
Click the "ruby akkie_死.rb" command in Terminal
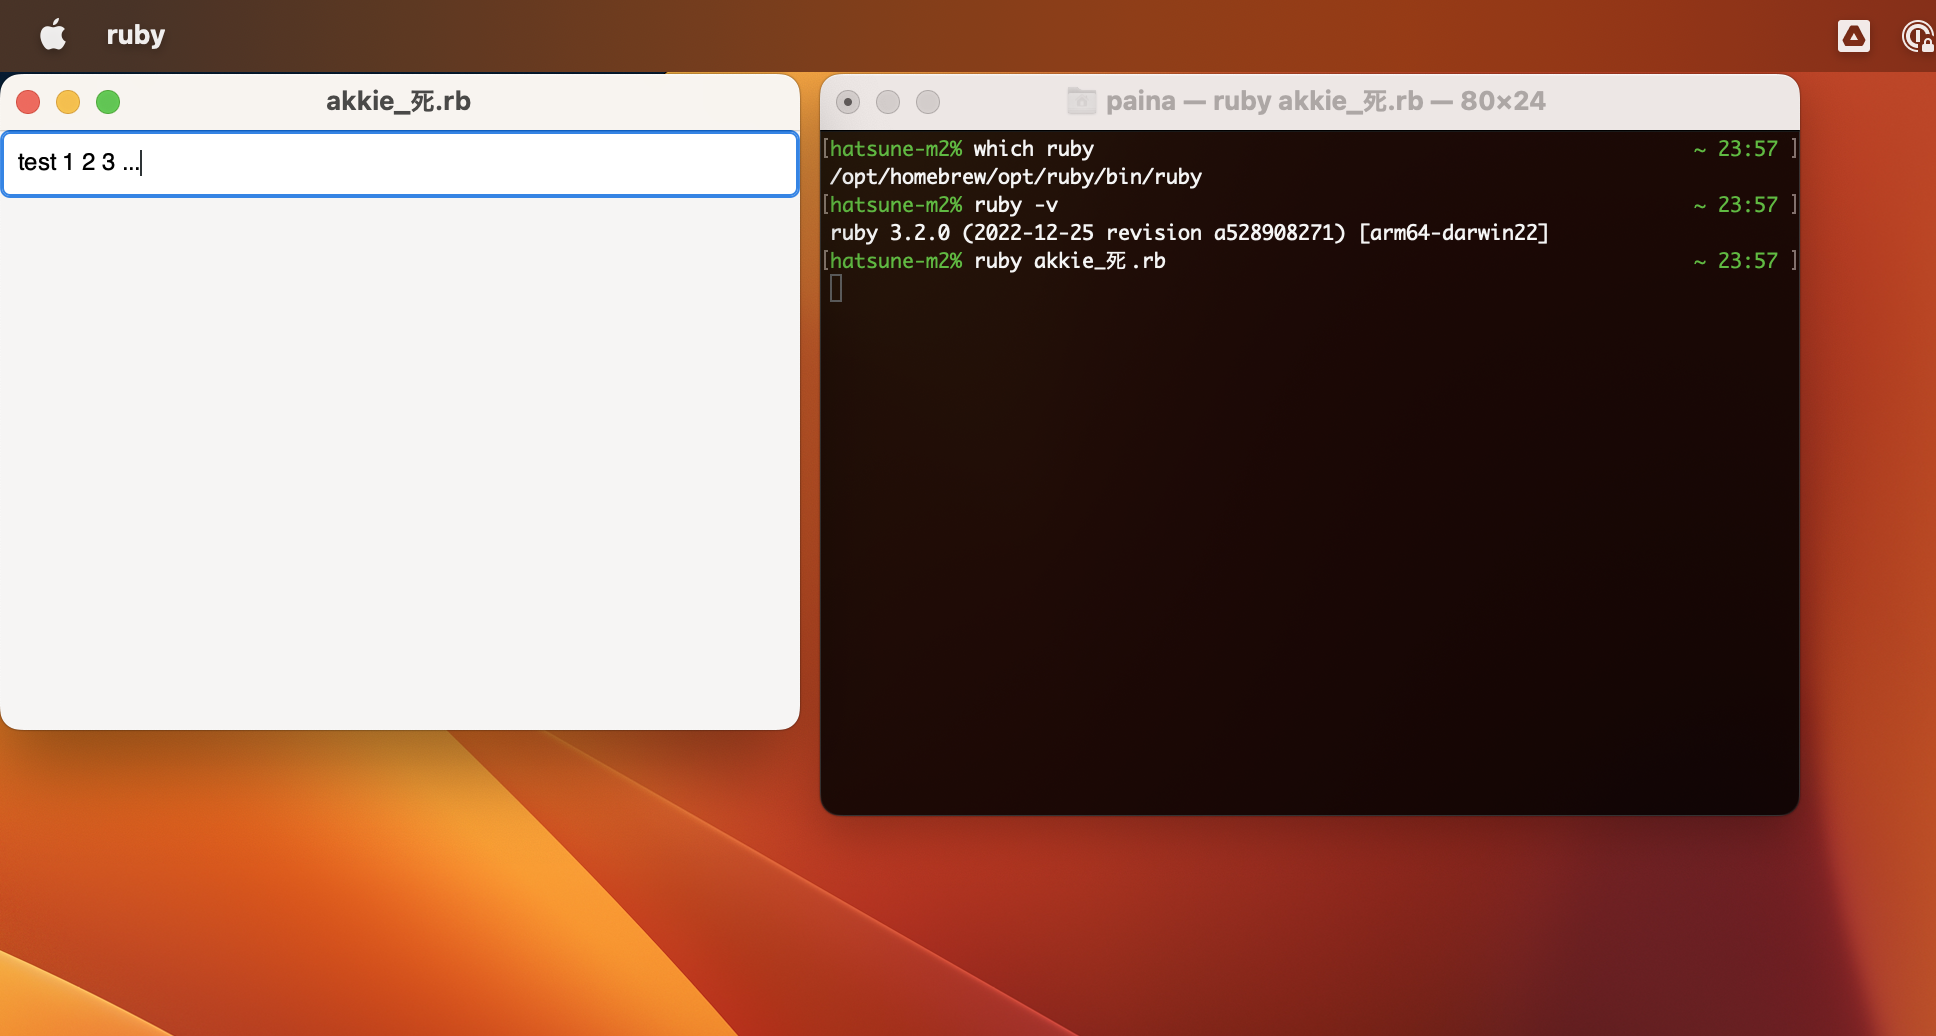(x=1069, y=261)
